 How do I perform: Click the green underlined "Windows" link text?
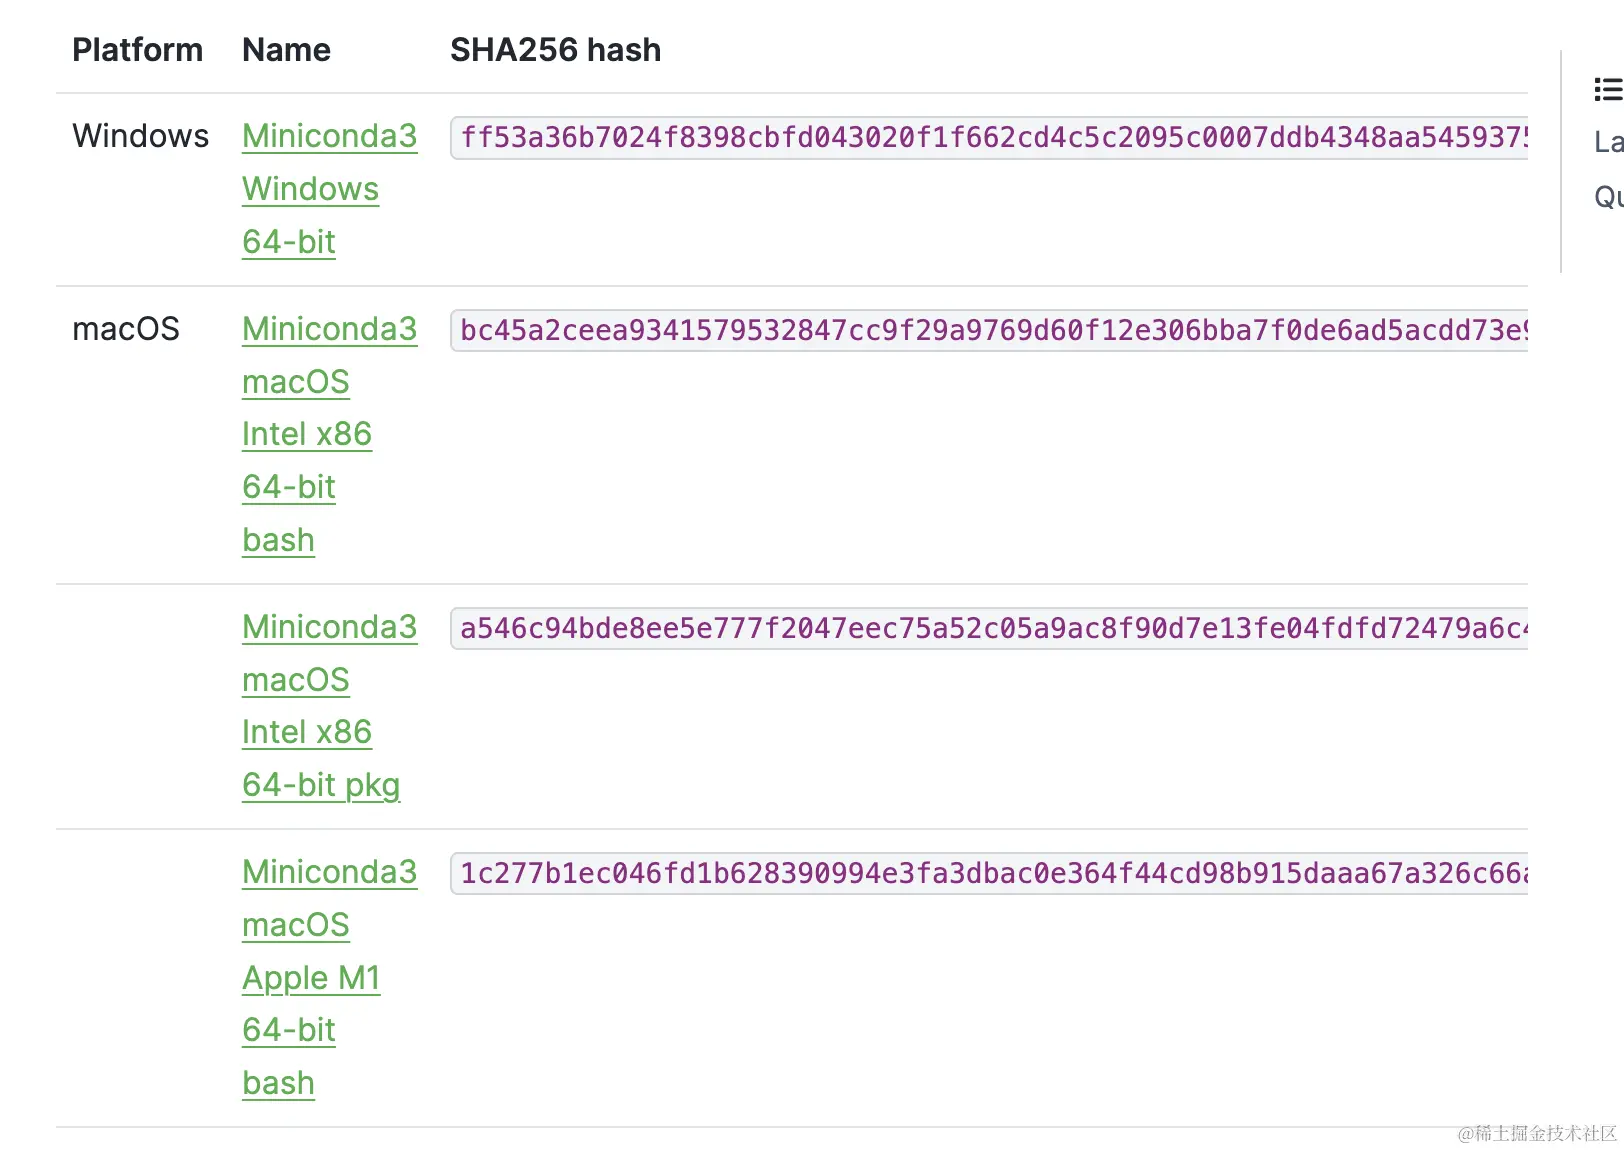click(310, 189)
